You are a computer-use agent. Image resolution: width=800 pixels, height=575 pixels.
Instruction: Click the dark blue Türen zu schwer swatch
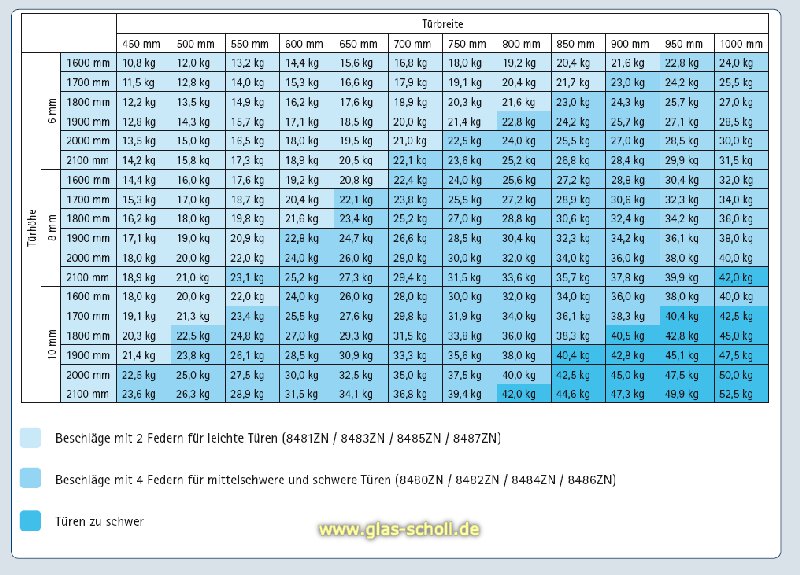point(30,521)
